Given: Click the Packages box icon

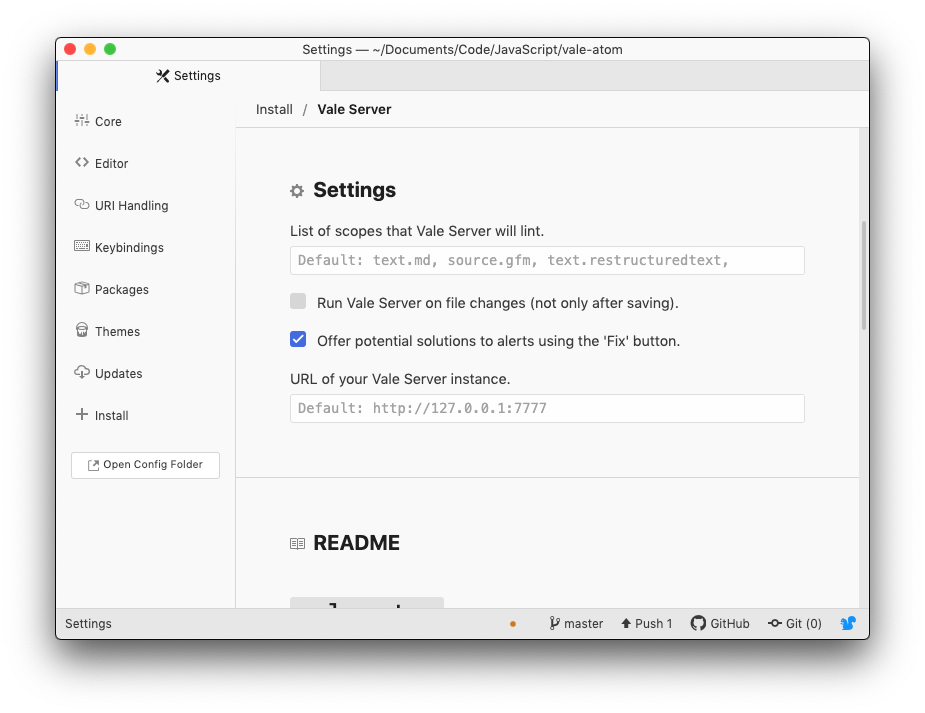Looking at the screenshot, I should point(81,288).
